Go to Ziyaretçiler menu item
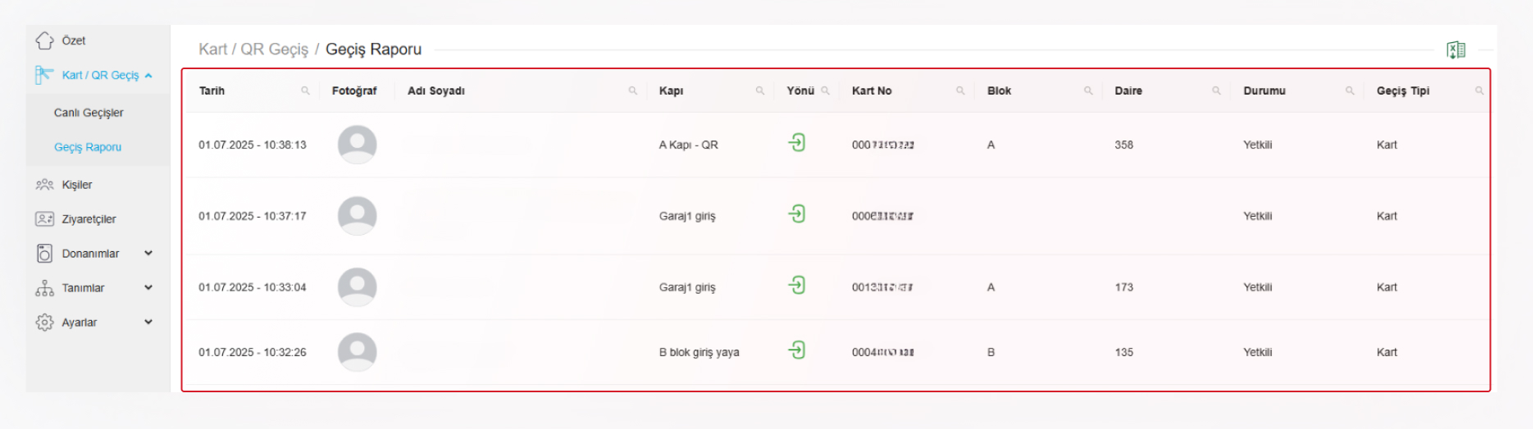 coord(88,219)
